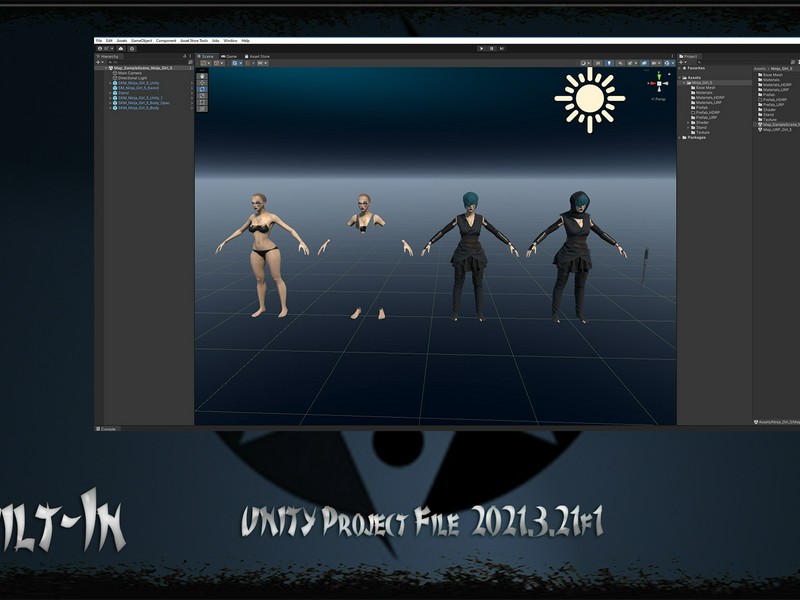Open the Project panel plus create dropdown
800x600 pixels.
click(682, 62)
